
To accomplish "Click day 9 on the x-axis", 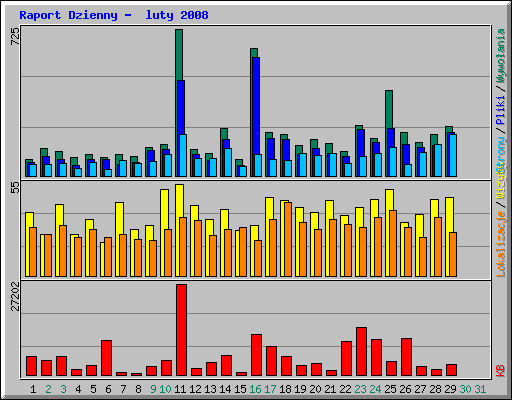I will point(153,389).
